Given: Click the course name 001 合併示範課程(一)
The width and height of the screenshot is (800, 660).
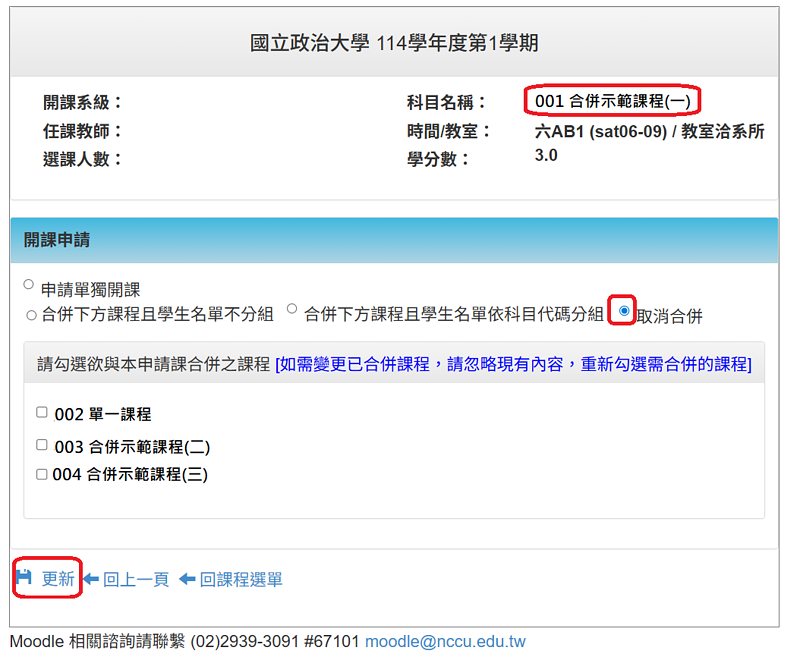Looking at the screenshot, I should point(612,101).
